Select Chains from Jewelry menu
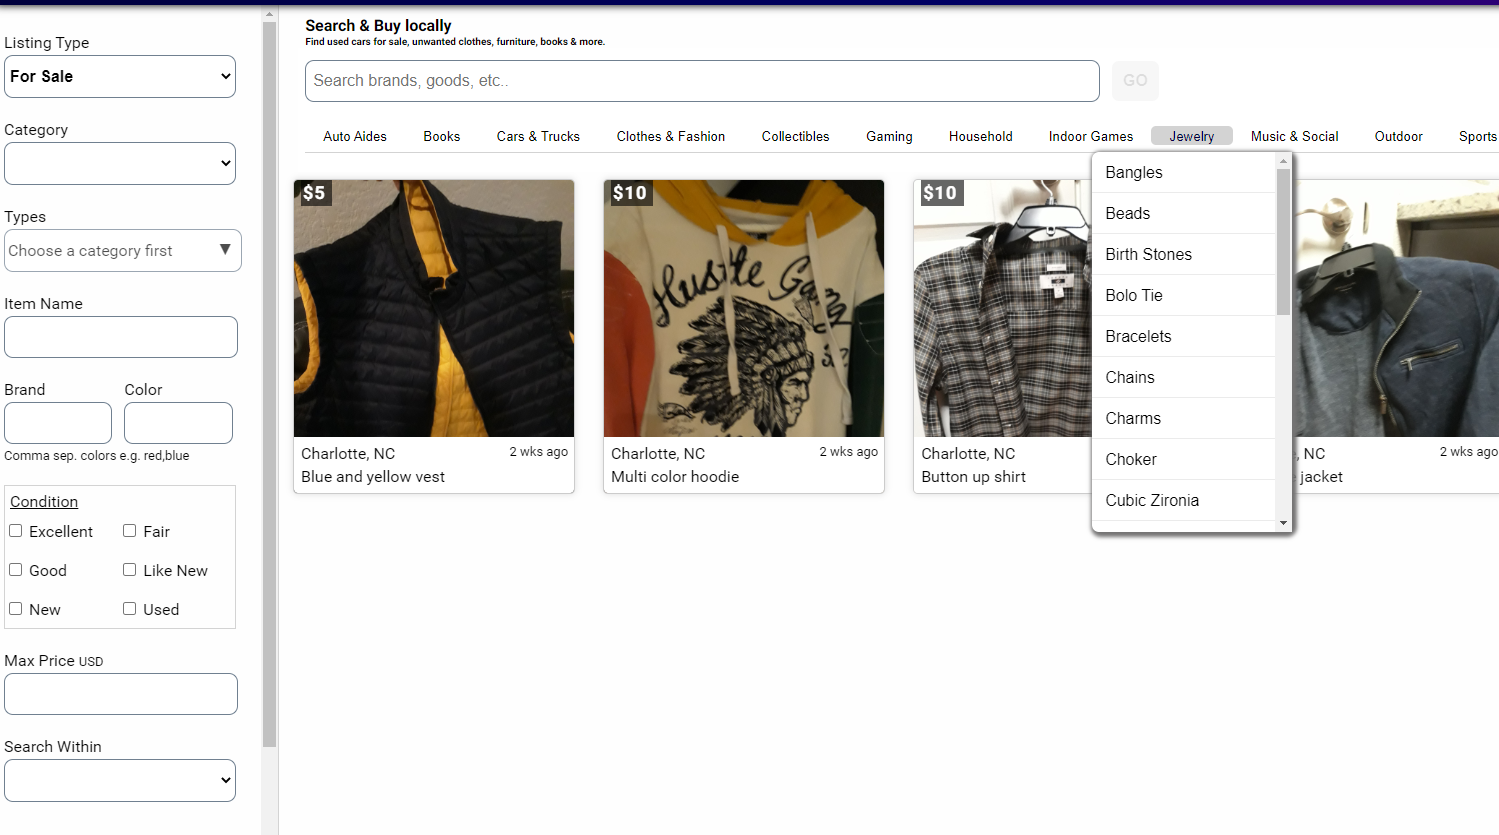The height and width of the screenshot is (835, 1499). (1184, 378)
